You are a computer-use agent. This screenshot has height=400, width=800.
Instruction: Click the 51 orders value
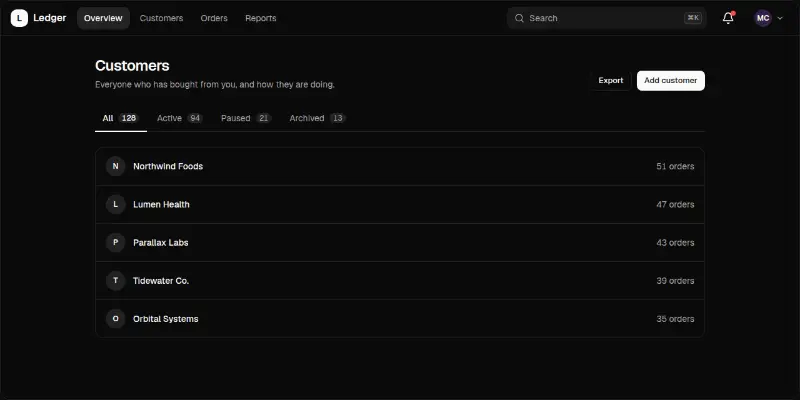(x=675, y=166)
